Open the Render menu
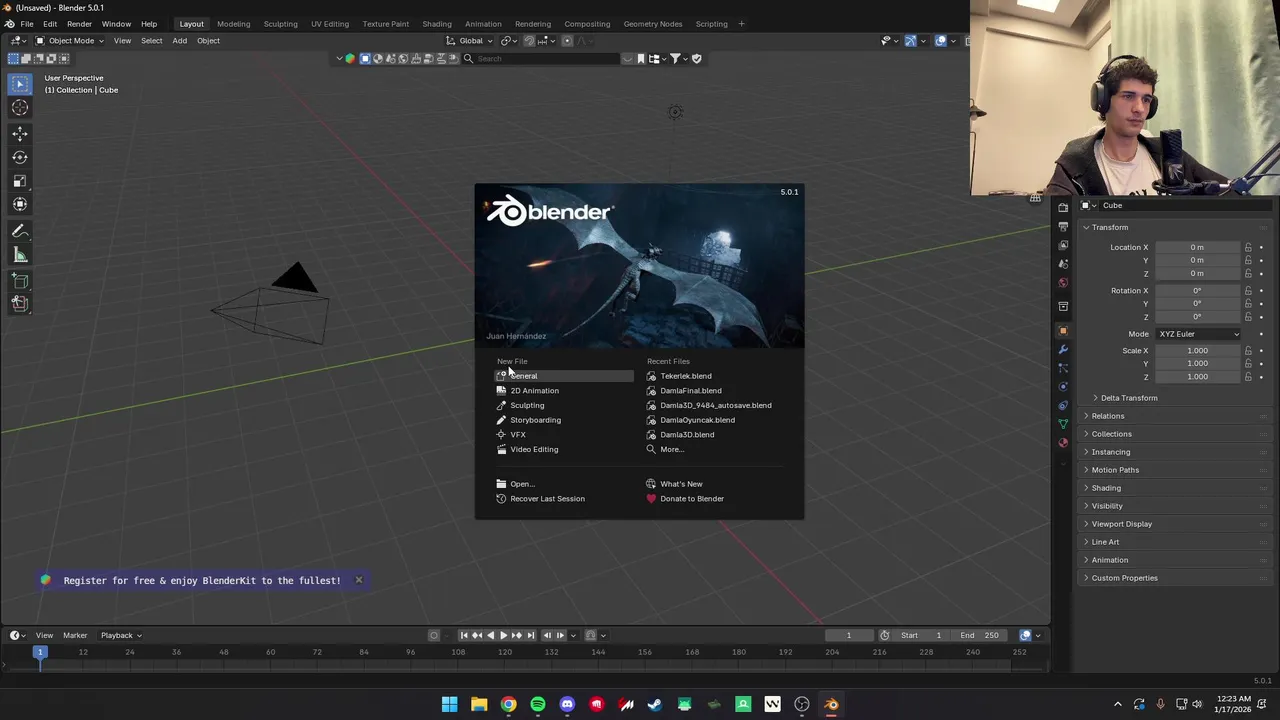 click(x=79, y=24)
